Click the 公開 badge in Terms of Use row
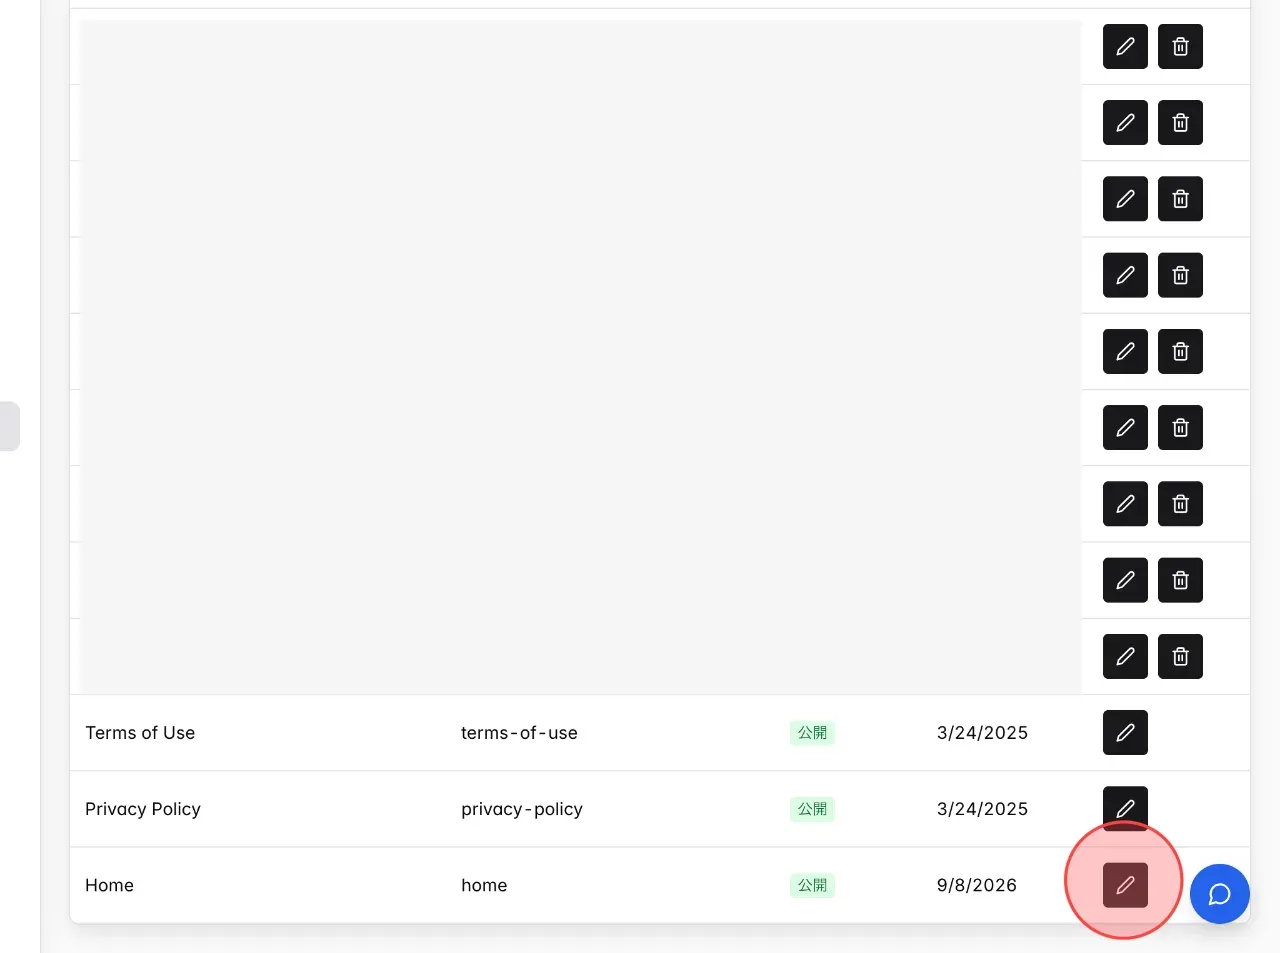This screenshot has width=1280, height=953. 812,733
